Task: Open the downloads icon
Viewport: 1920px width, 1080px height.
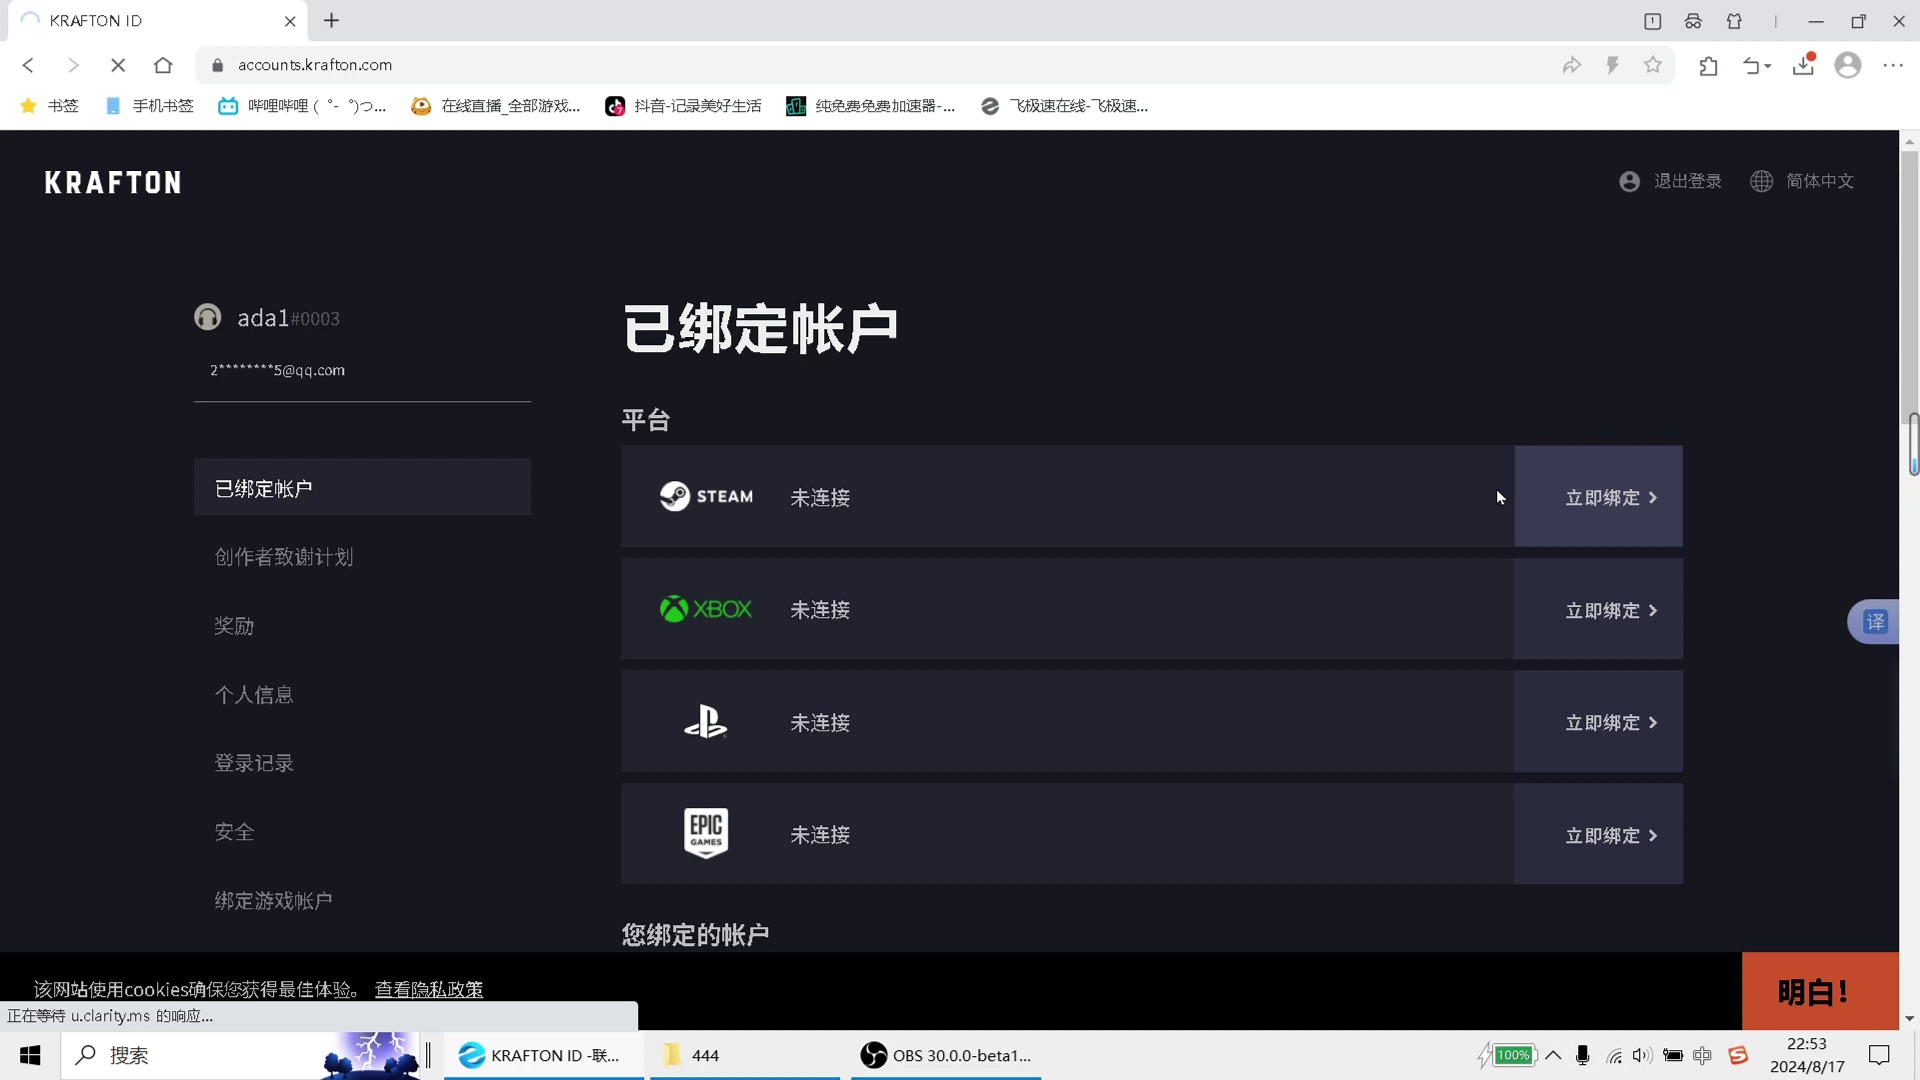Action: click(1804, 65)
